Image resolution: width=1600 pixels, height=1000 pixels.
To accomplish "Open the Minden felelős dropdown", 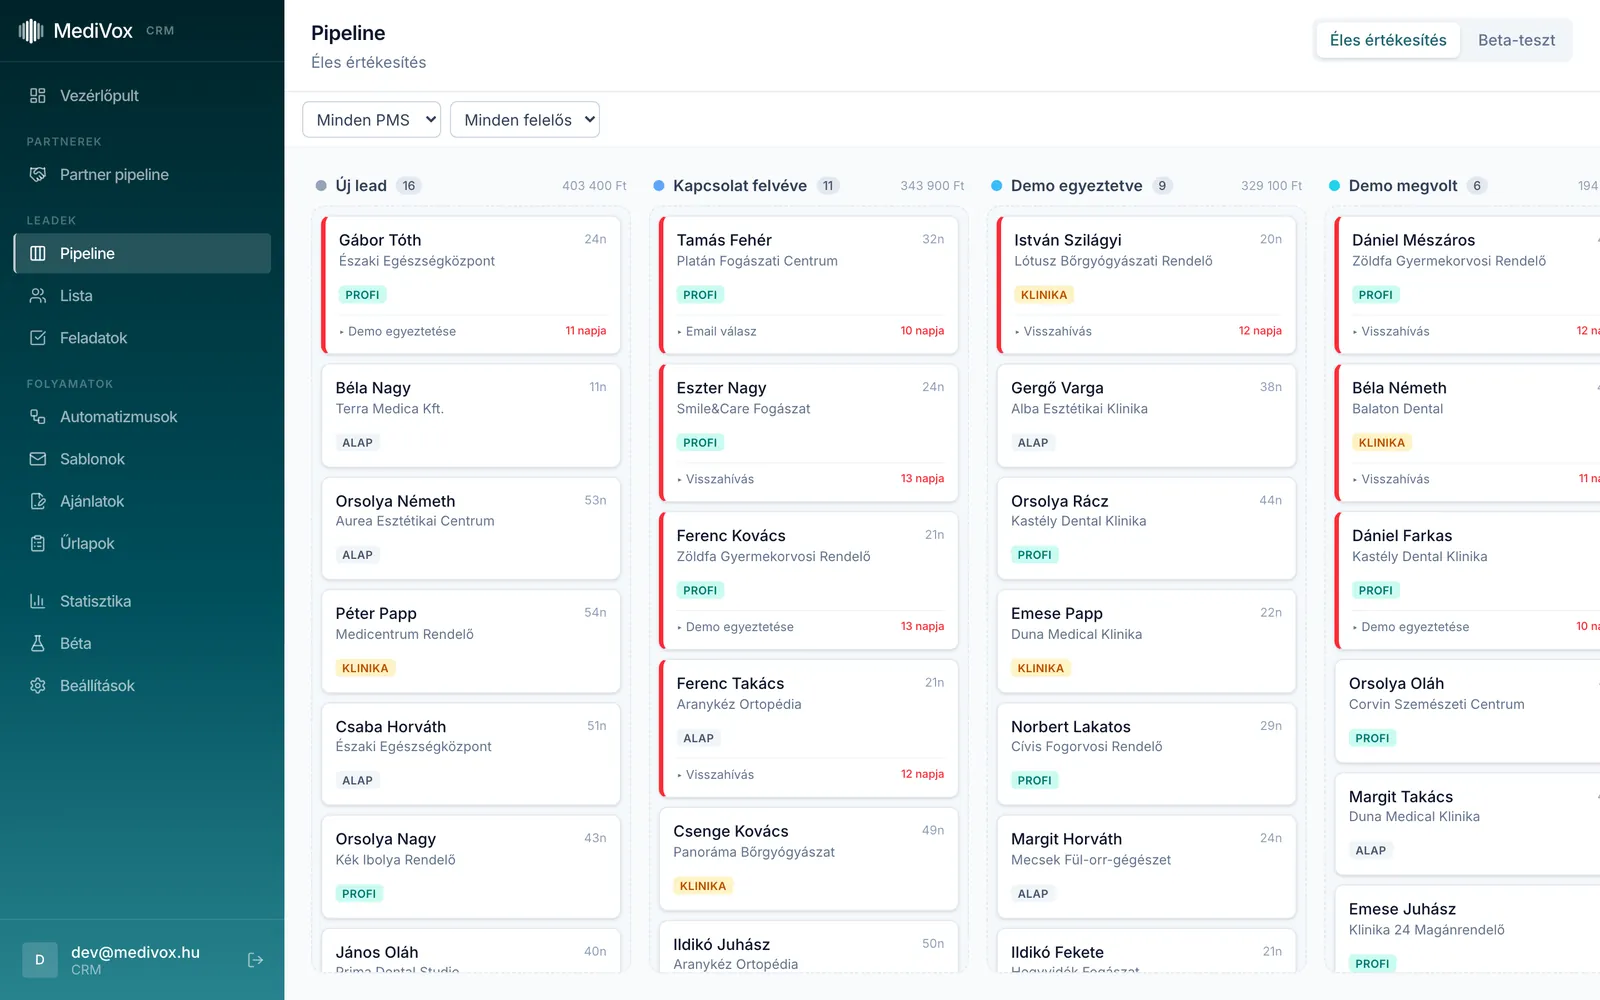I will (525, 120).
